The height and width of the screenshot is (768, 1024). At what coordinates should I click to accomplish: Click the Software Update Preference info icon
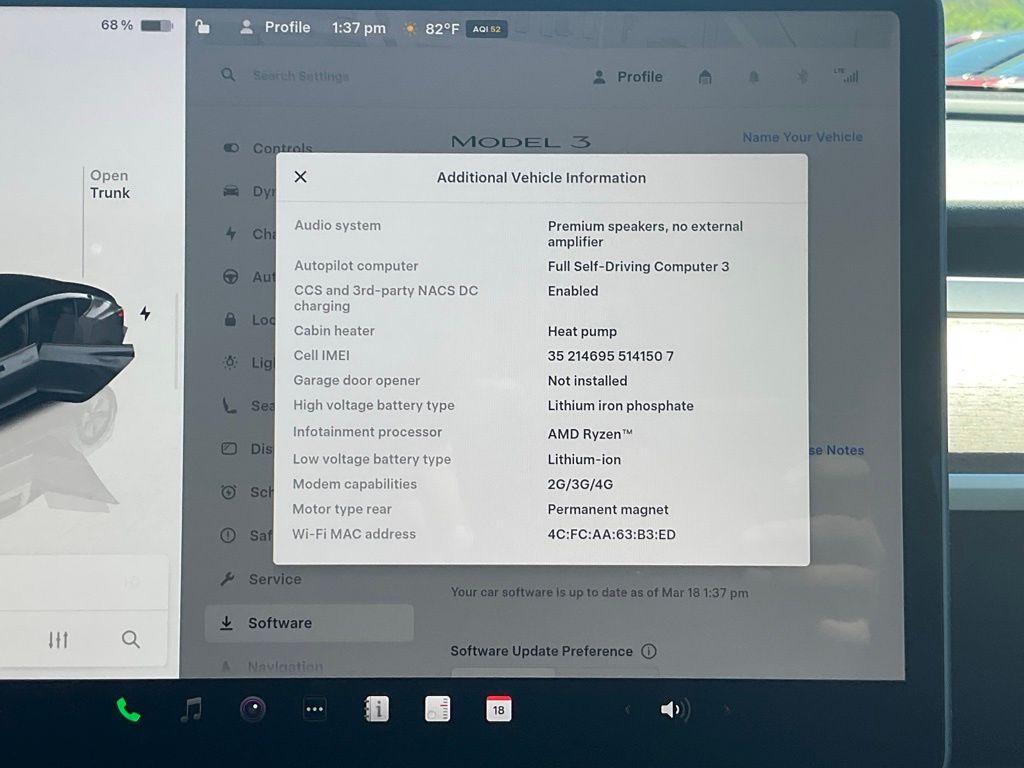[x=649, y=651]
